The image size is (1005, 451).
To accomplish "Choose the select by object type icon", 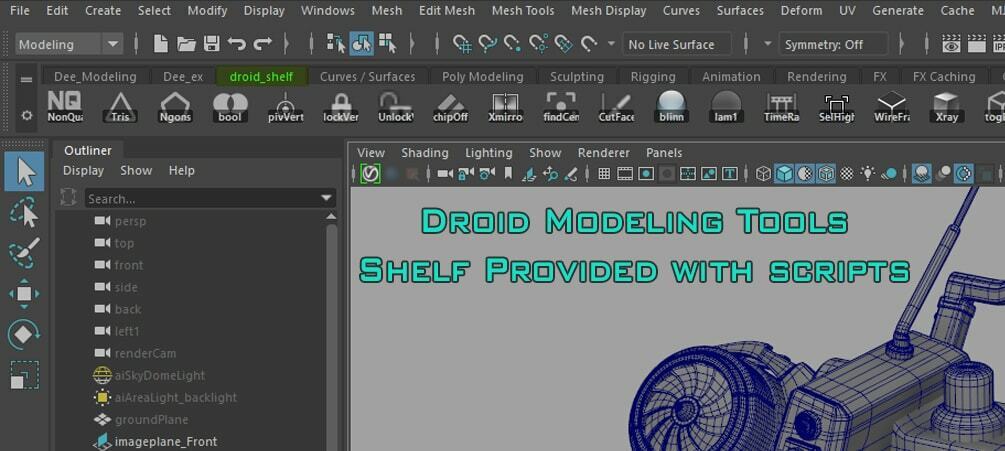I will [x=361, y=44].
